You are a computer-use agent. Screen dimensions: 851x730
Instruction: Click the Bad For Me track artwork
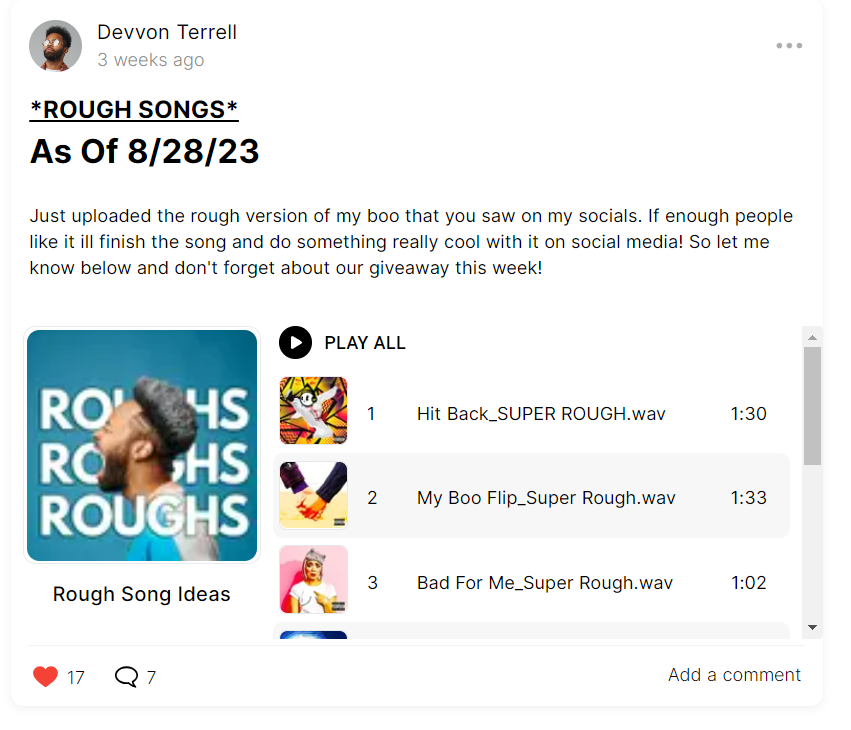point(314,579)
